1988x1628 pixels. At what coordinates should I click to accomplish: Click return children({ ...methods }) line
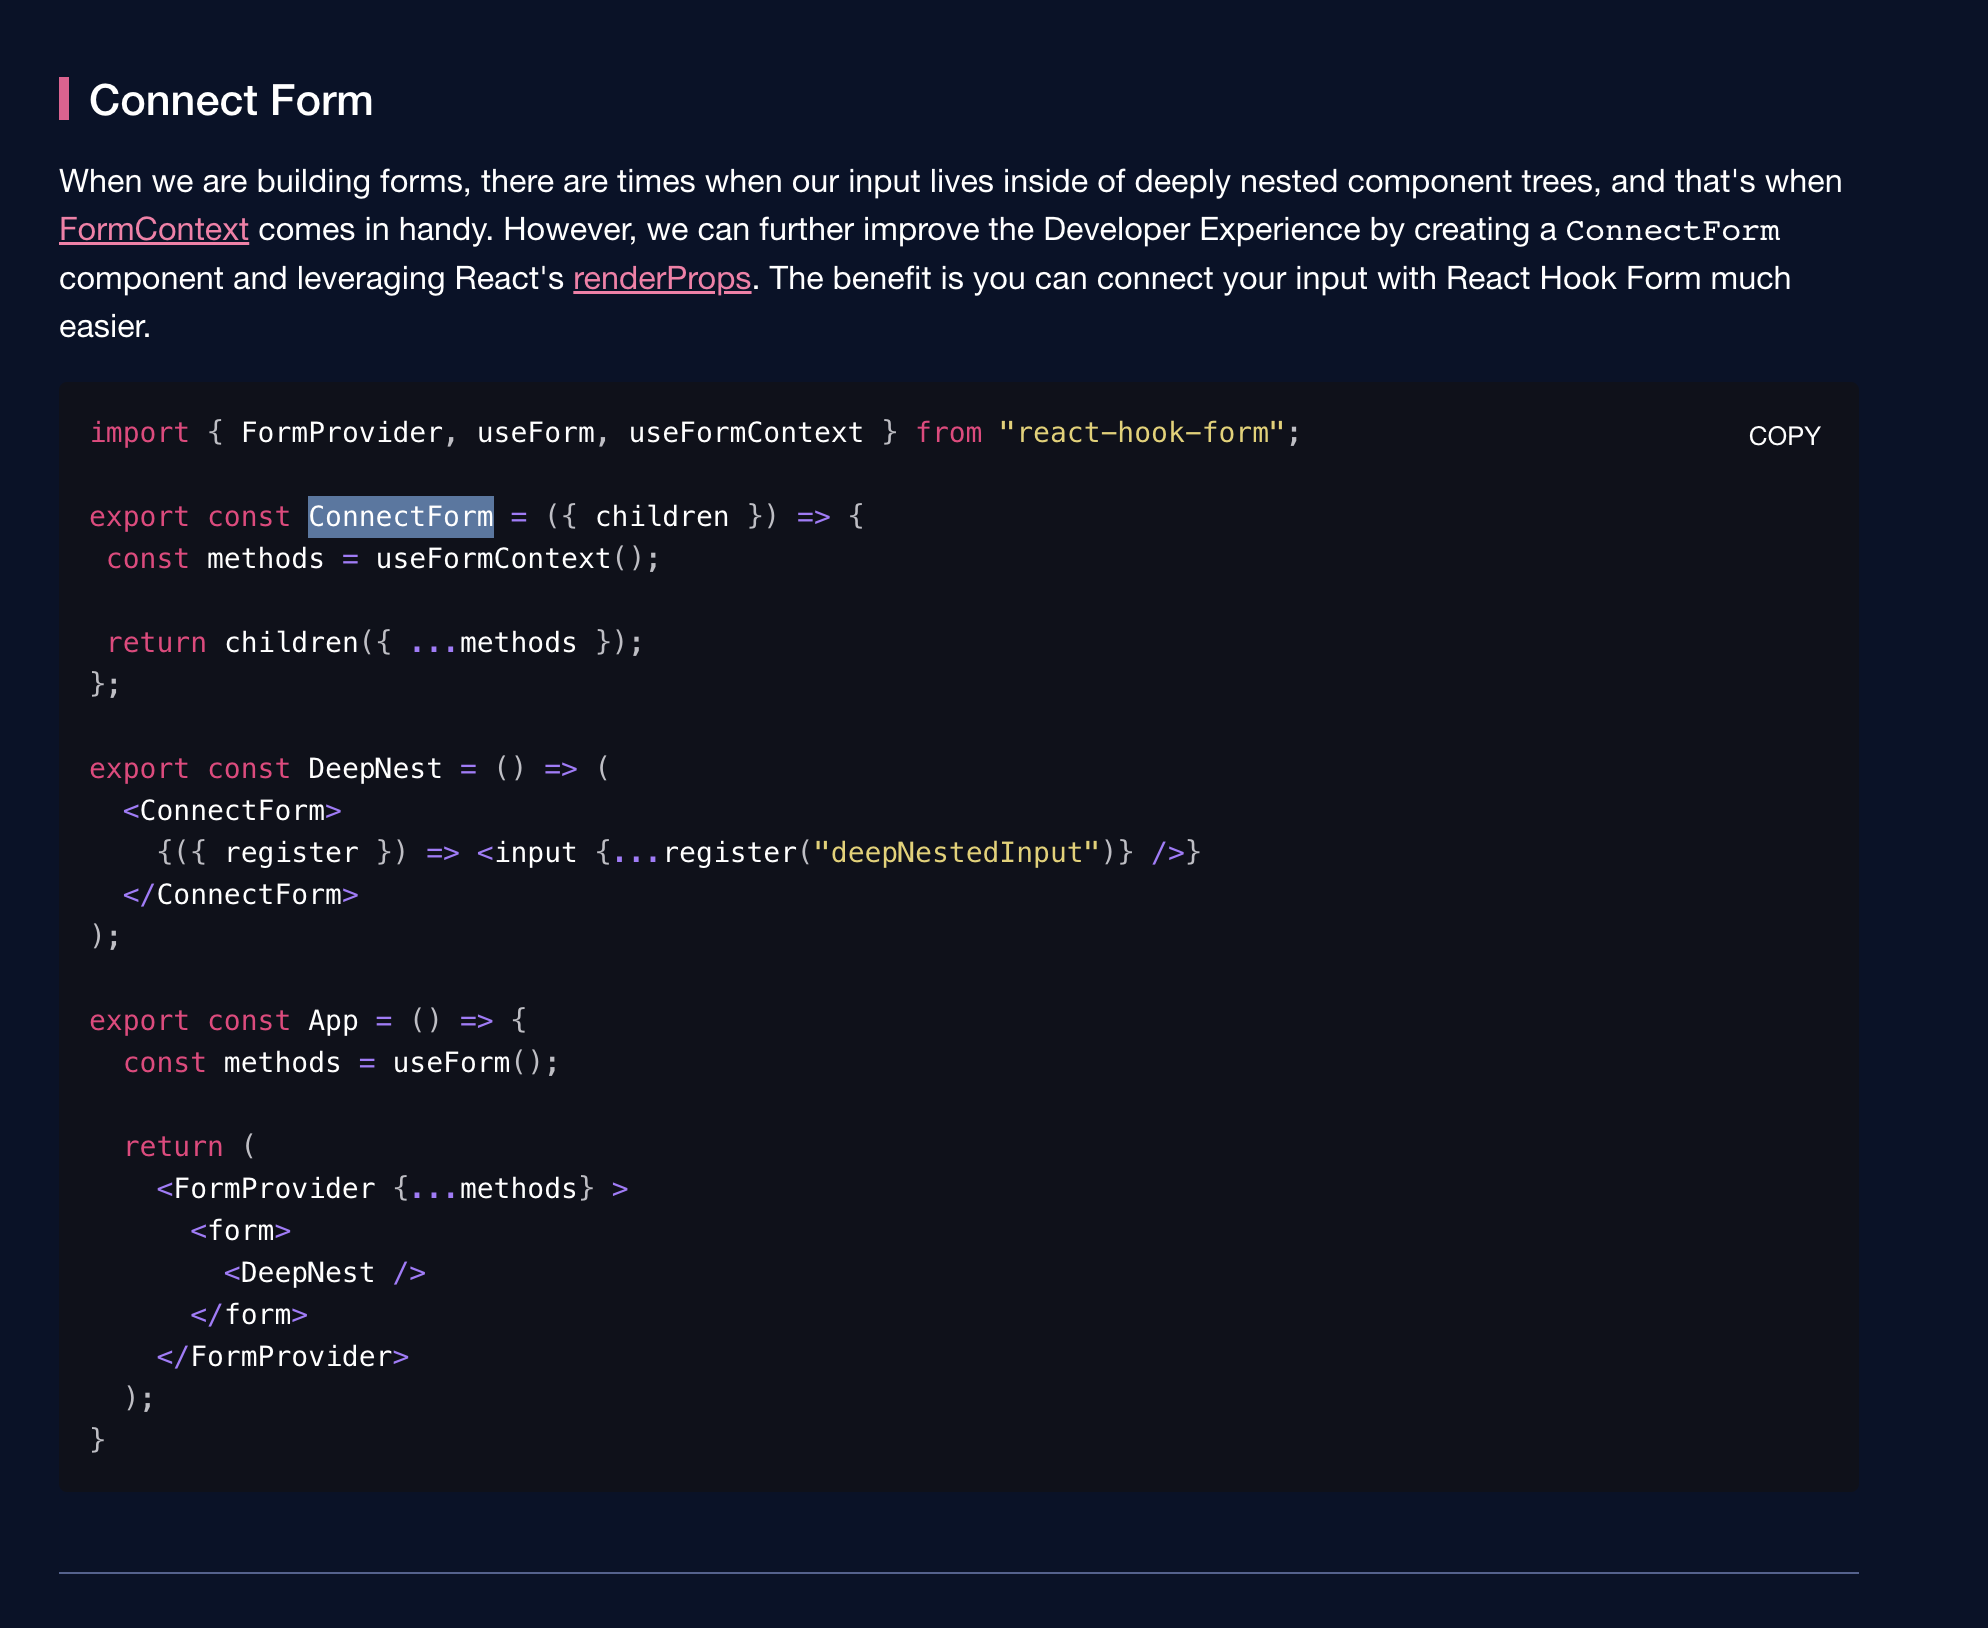374,643
